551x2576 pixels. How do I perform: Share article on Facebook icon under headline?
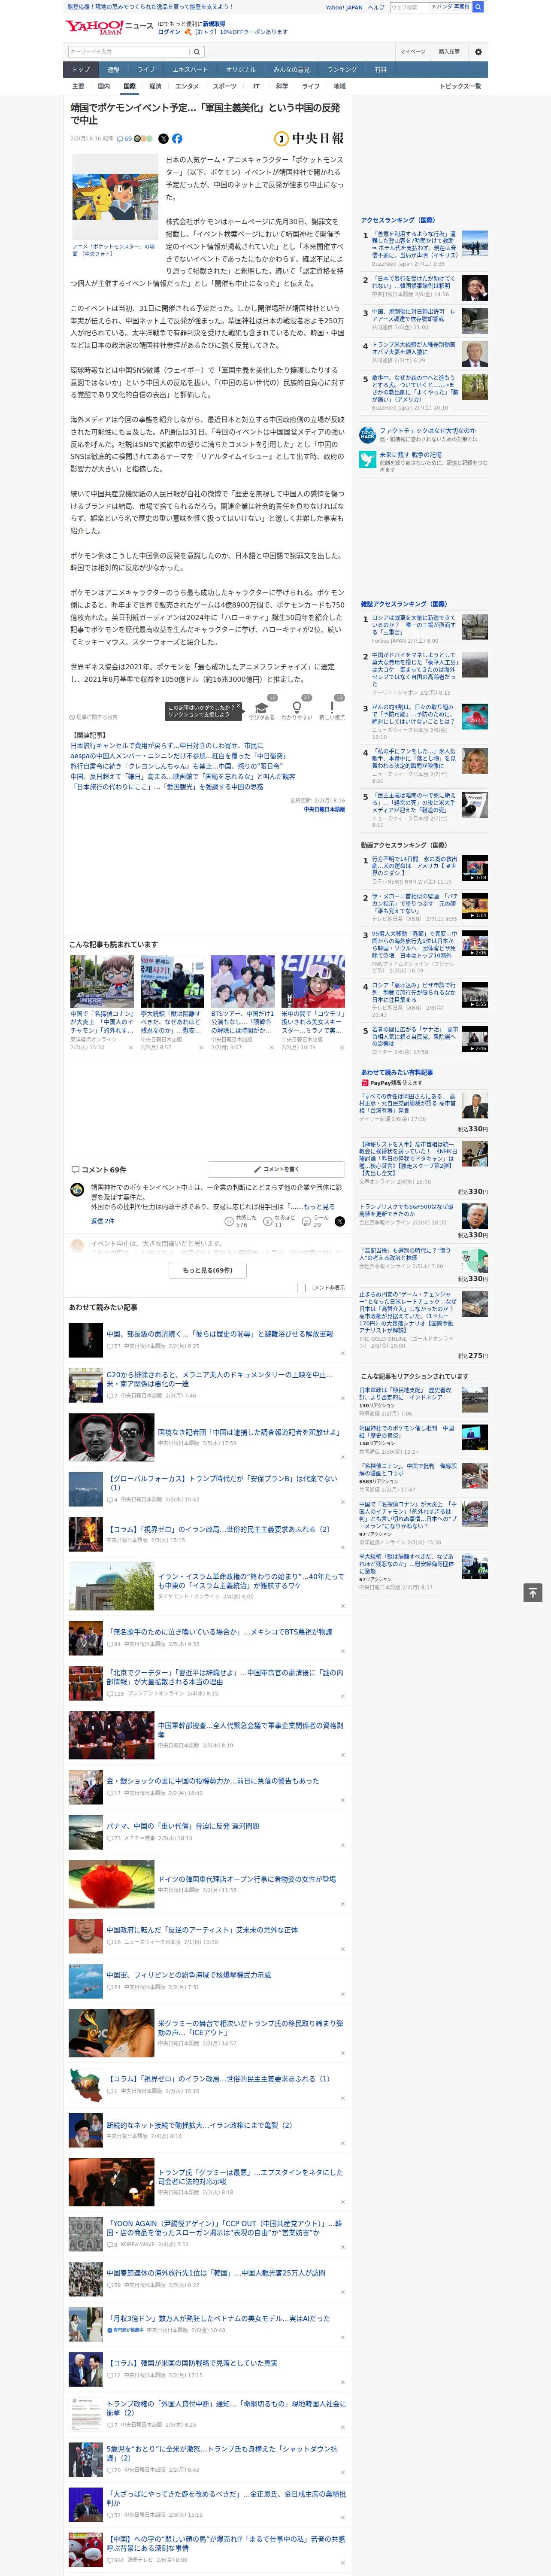click(x=177, y=139)
